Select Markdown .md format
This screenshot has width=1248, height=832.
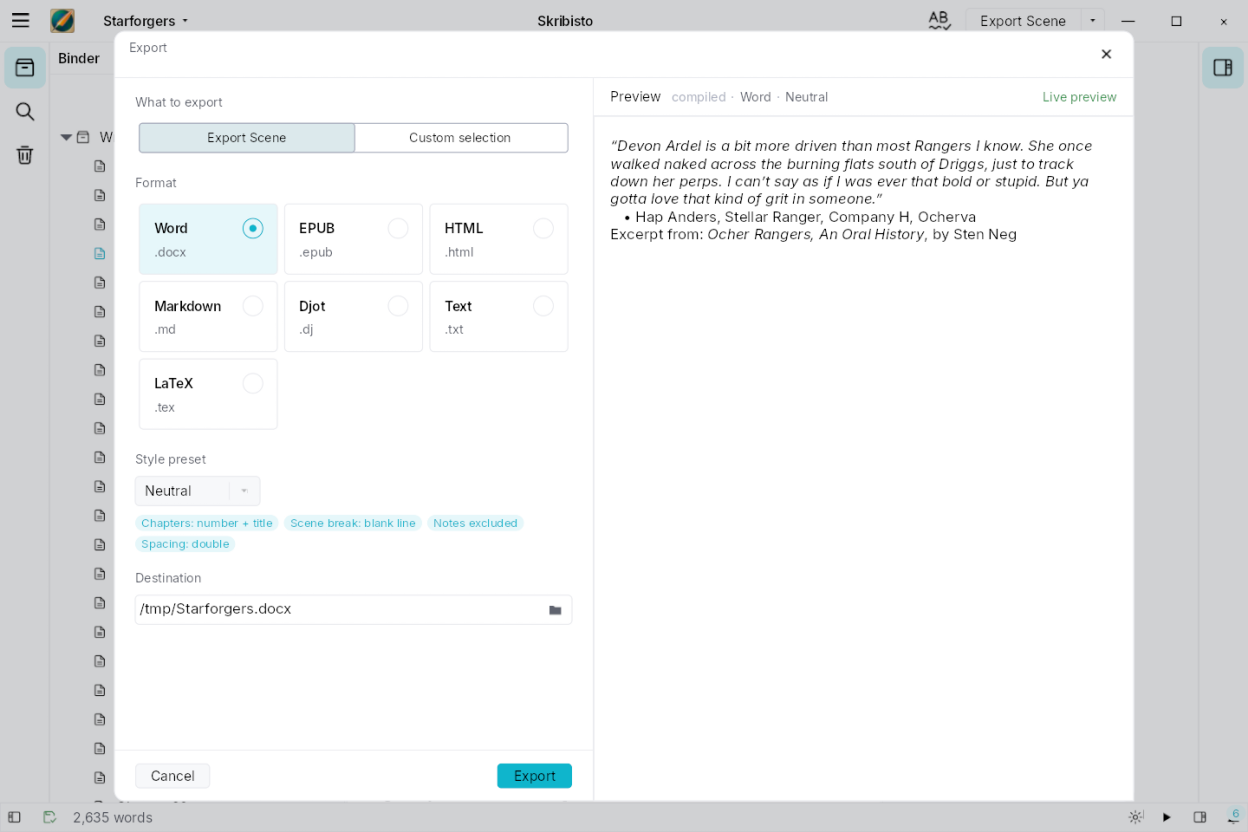pos(208,316)
